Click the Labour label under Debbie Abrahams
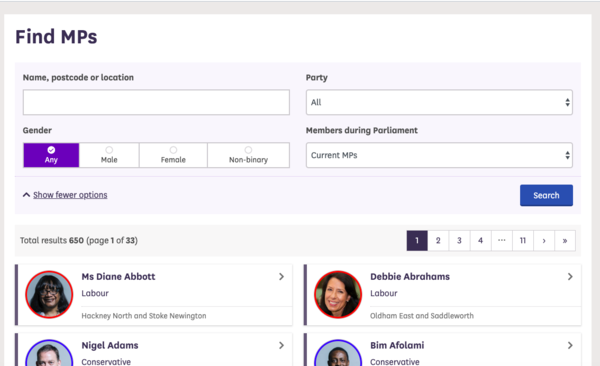 coord(384,293)
